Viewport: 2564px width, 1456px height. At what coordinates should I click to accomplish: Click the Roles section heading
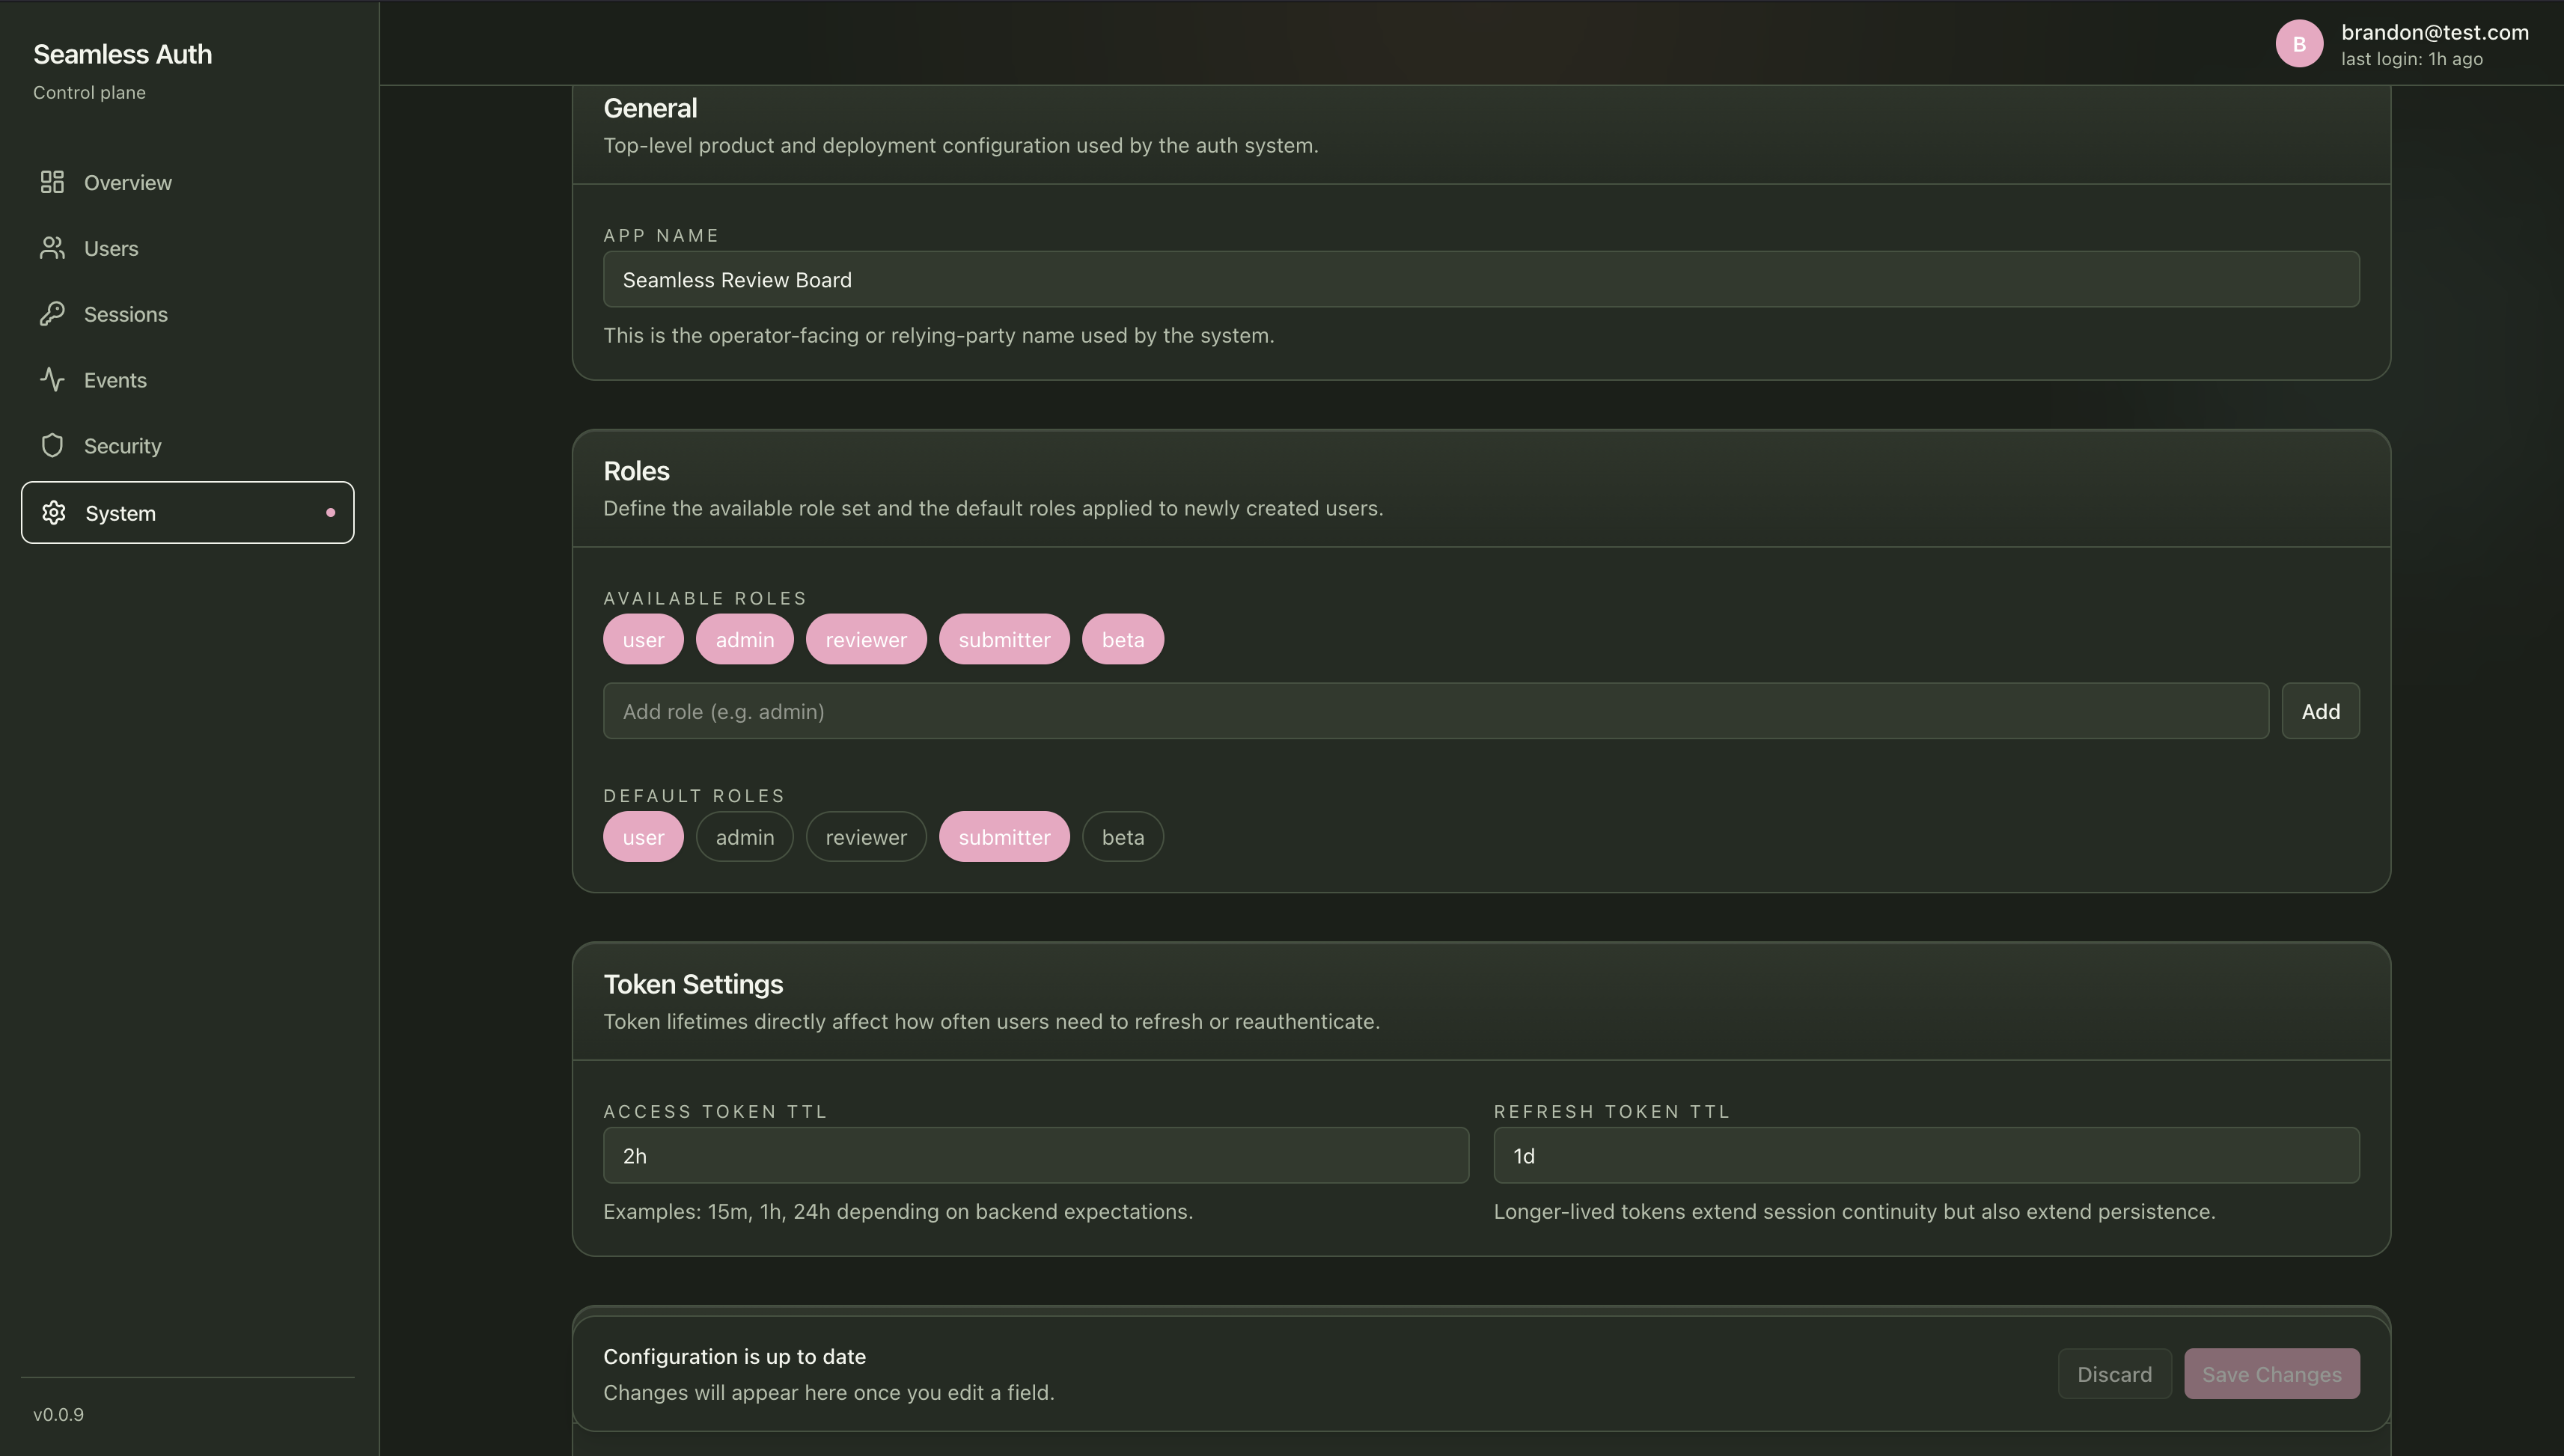click(636, 471)
